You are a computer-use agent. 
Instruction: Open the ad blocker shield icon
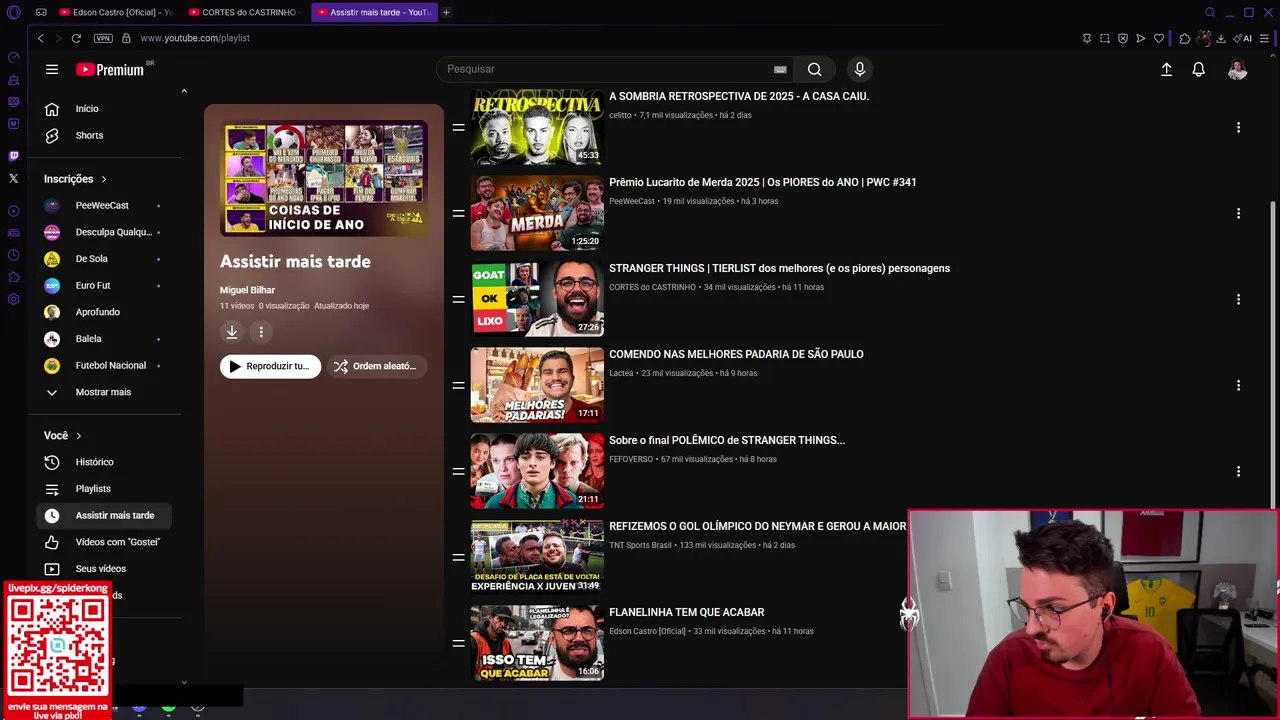click(1123, 38)
